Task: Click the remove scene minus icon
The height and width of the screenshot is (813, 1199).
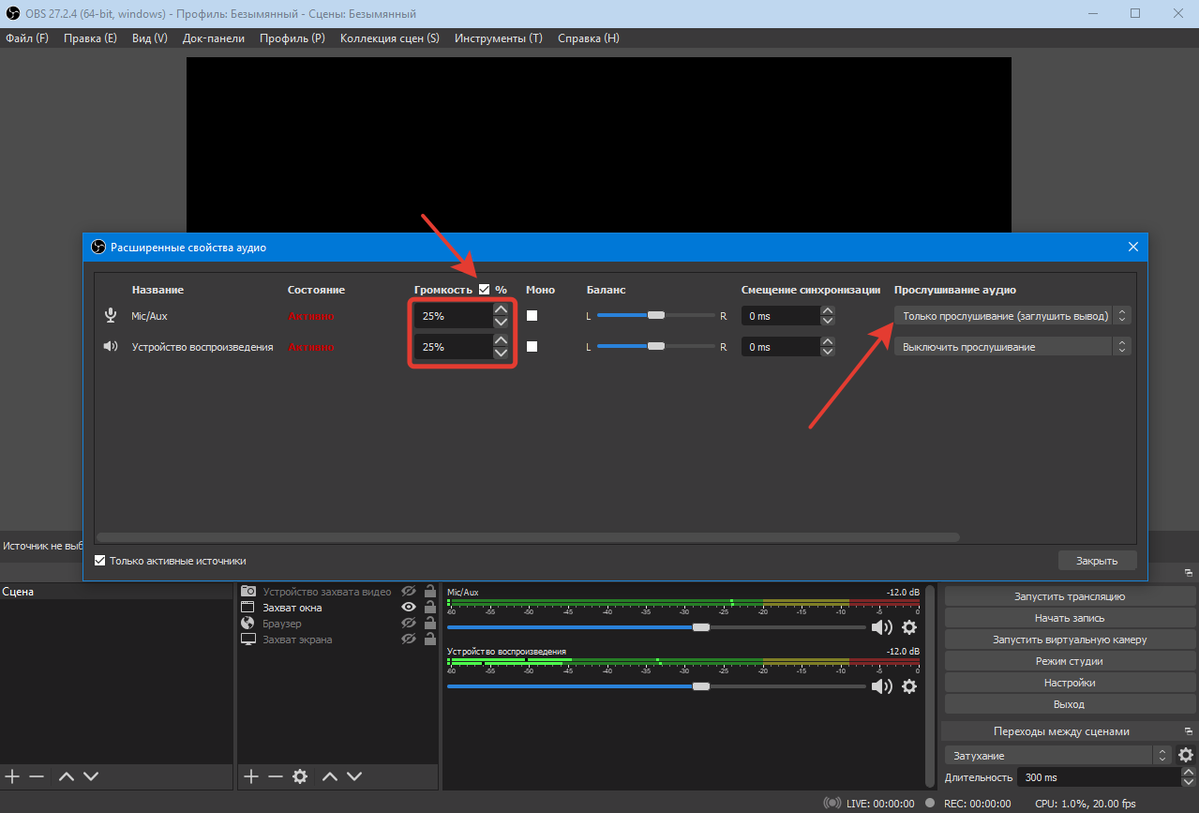Action: point(37,776)
